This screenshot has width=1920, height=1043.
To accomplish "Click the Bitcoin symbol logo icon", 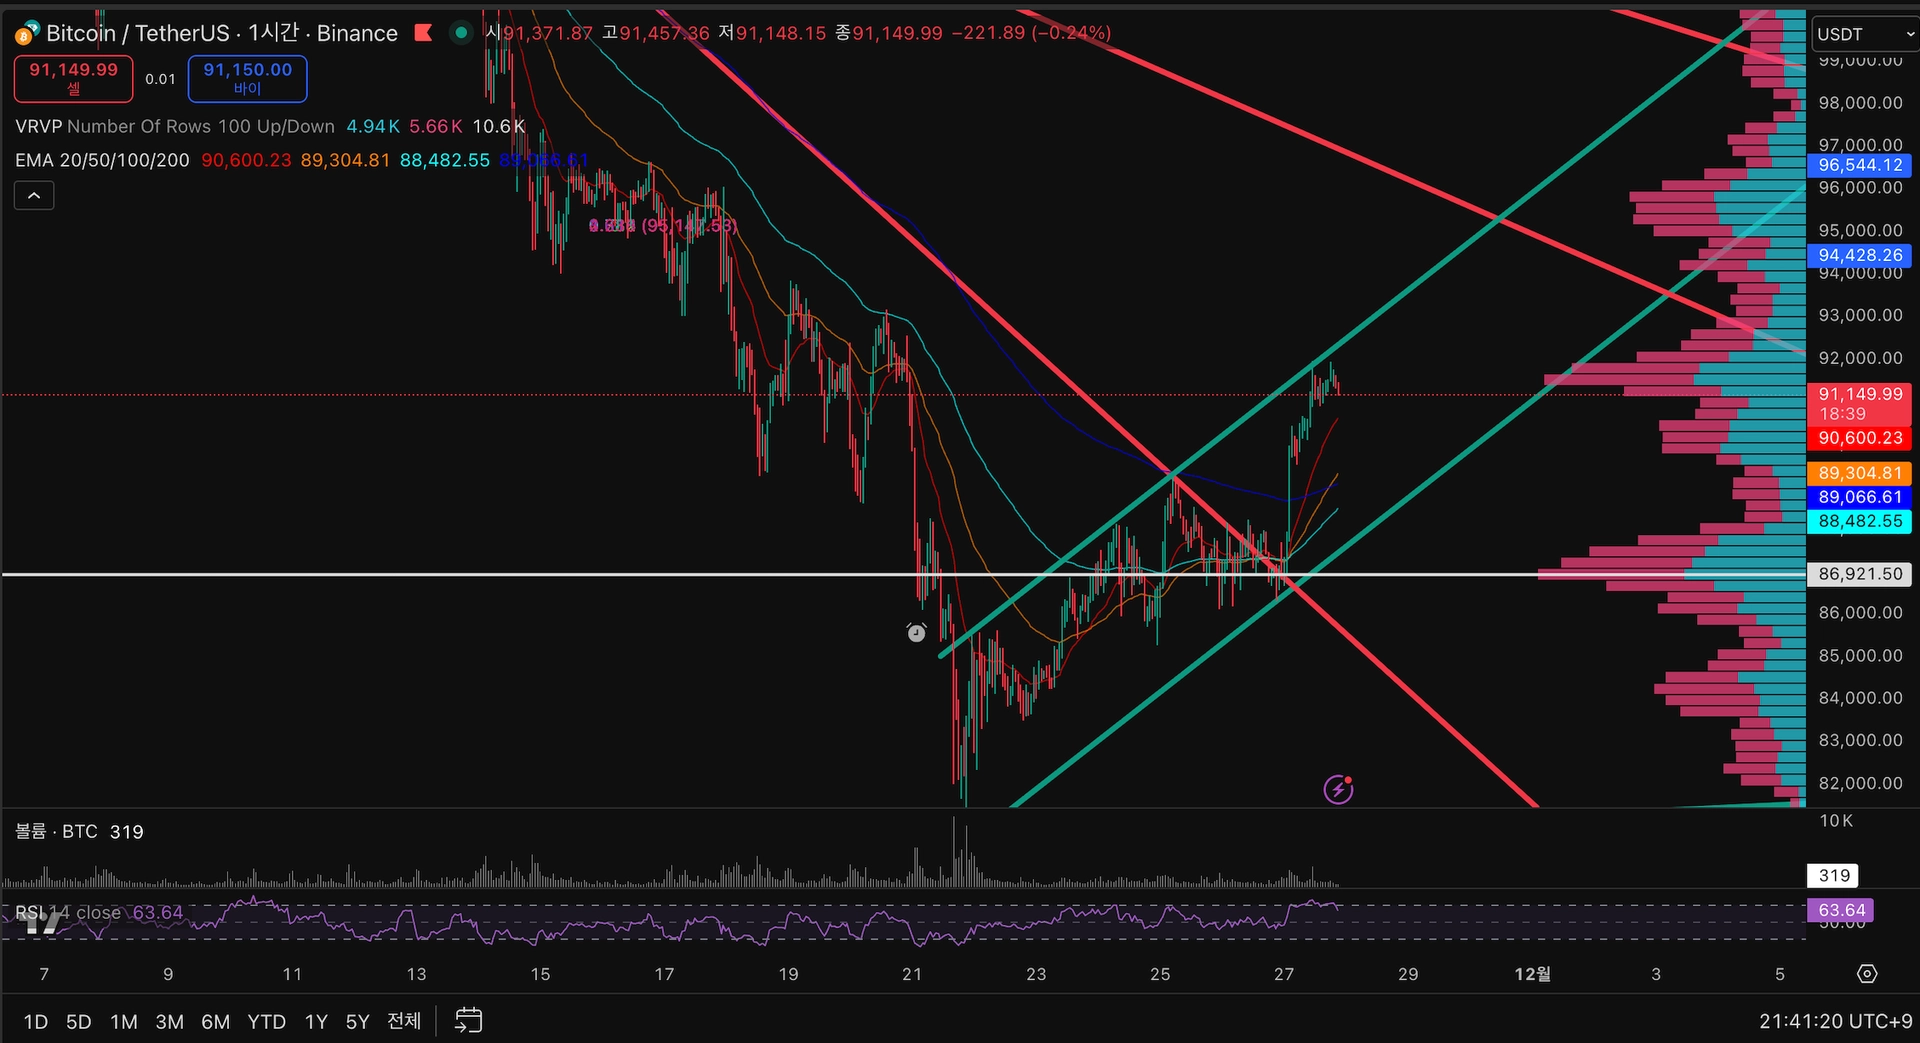I will pos(26,34).
